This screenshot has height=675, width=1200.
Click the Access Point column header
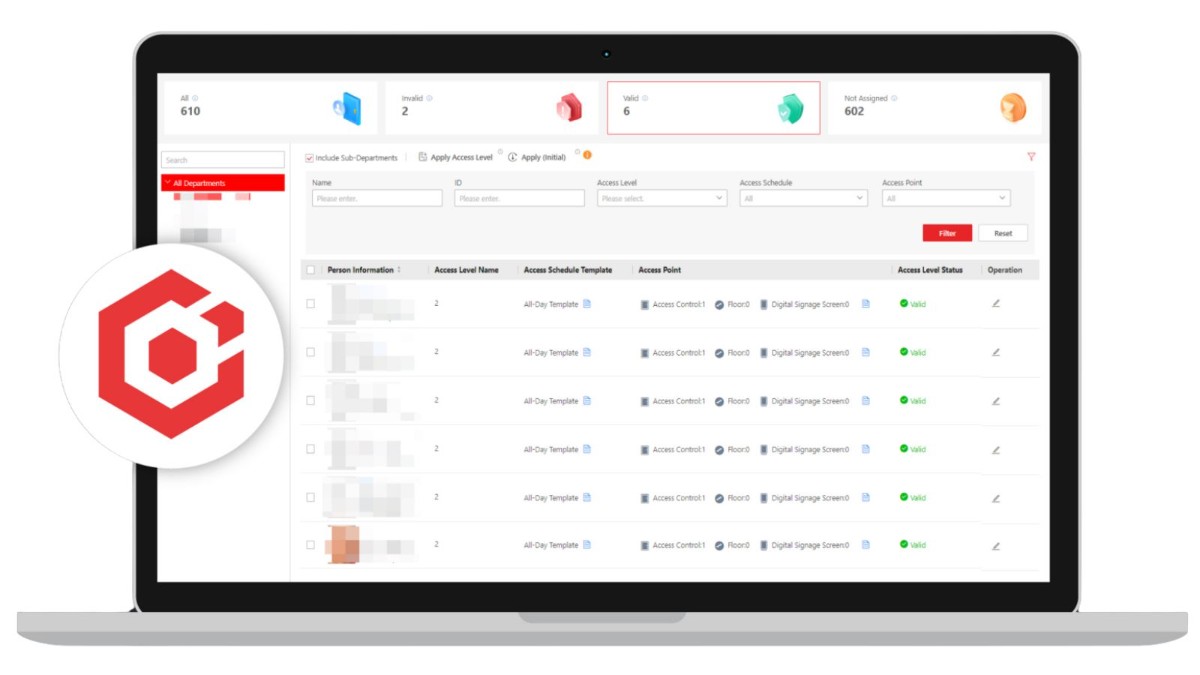coord(660,270)
